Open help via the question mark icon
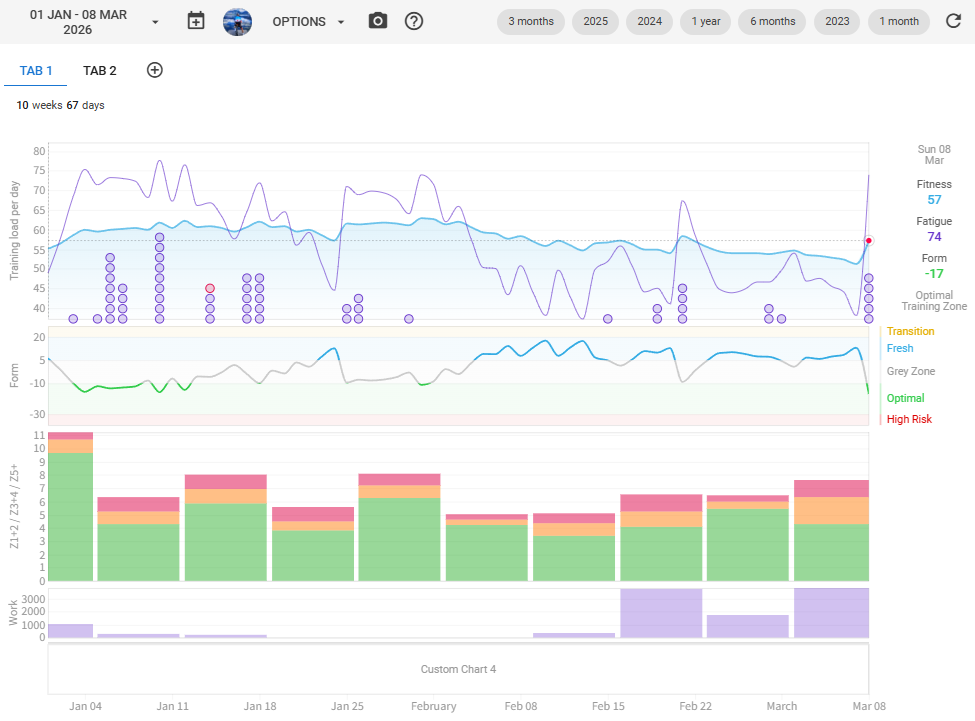The image size is (975, 721). tap(414, 21)
